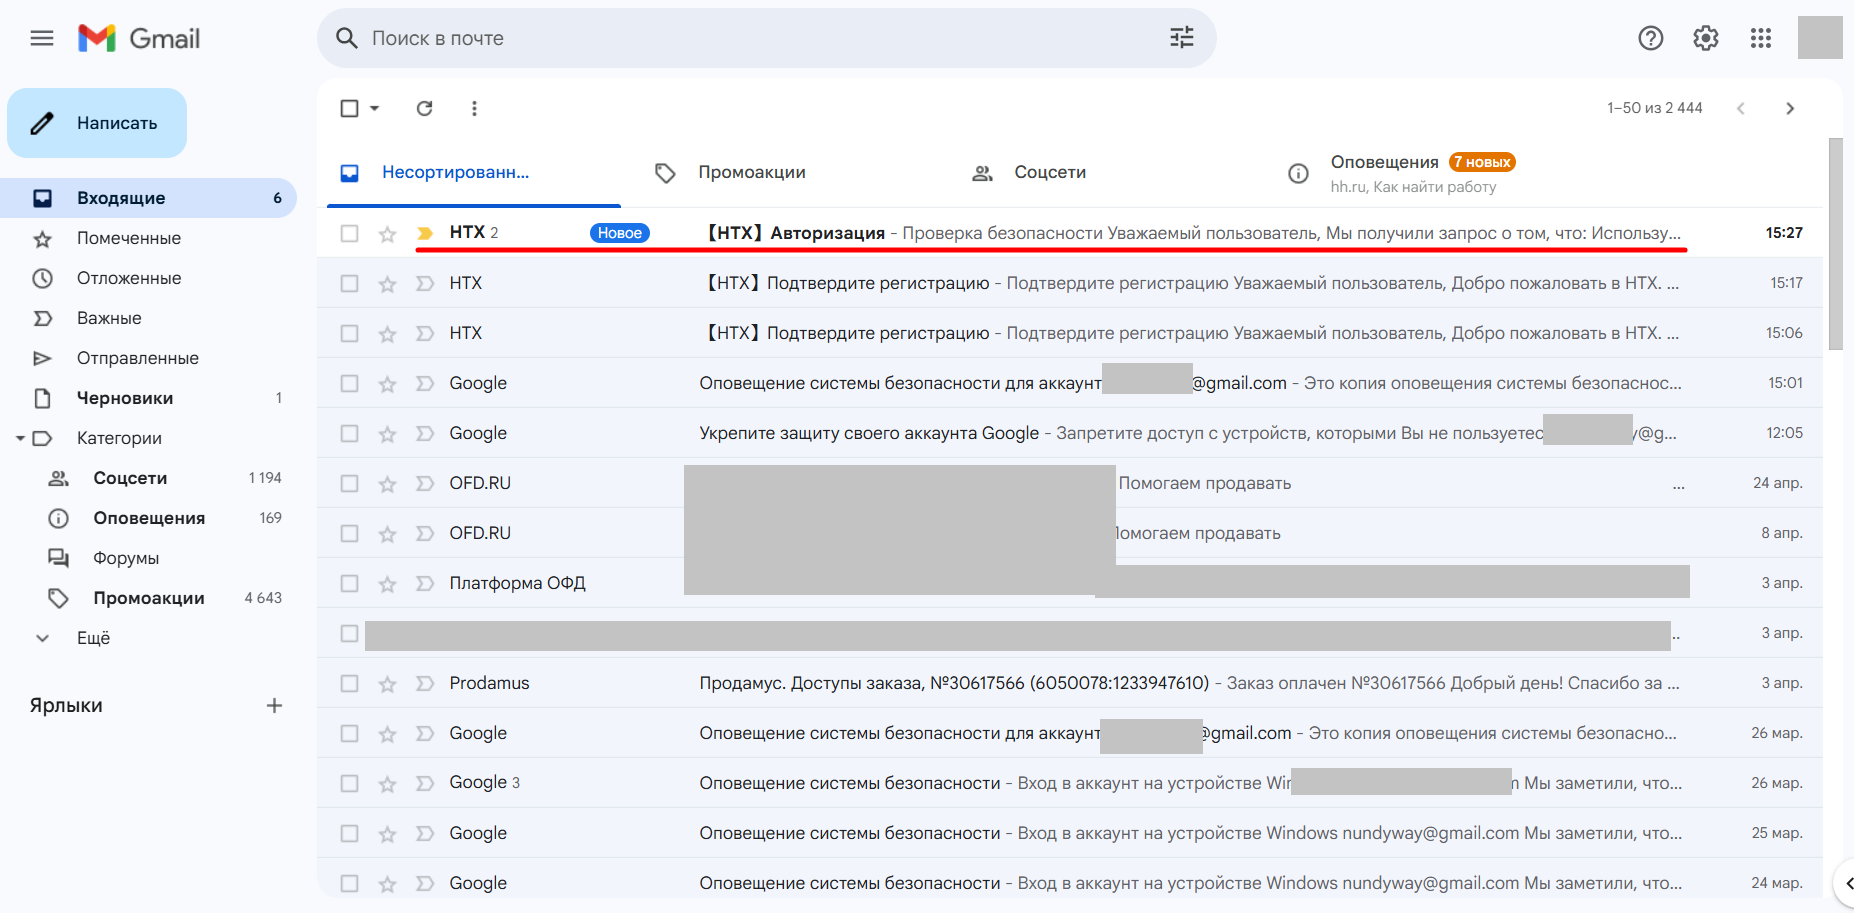Open search filter options icon
Screen dimensions: 1854x913
(1181, 38)
